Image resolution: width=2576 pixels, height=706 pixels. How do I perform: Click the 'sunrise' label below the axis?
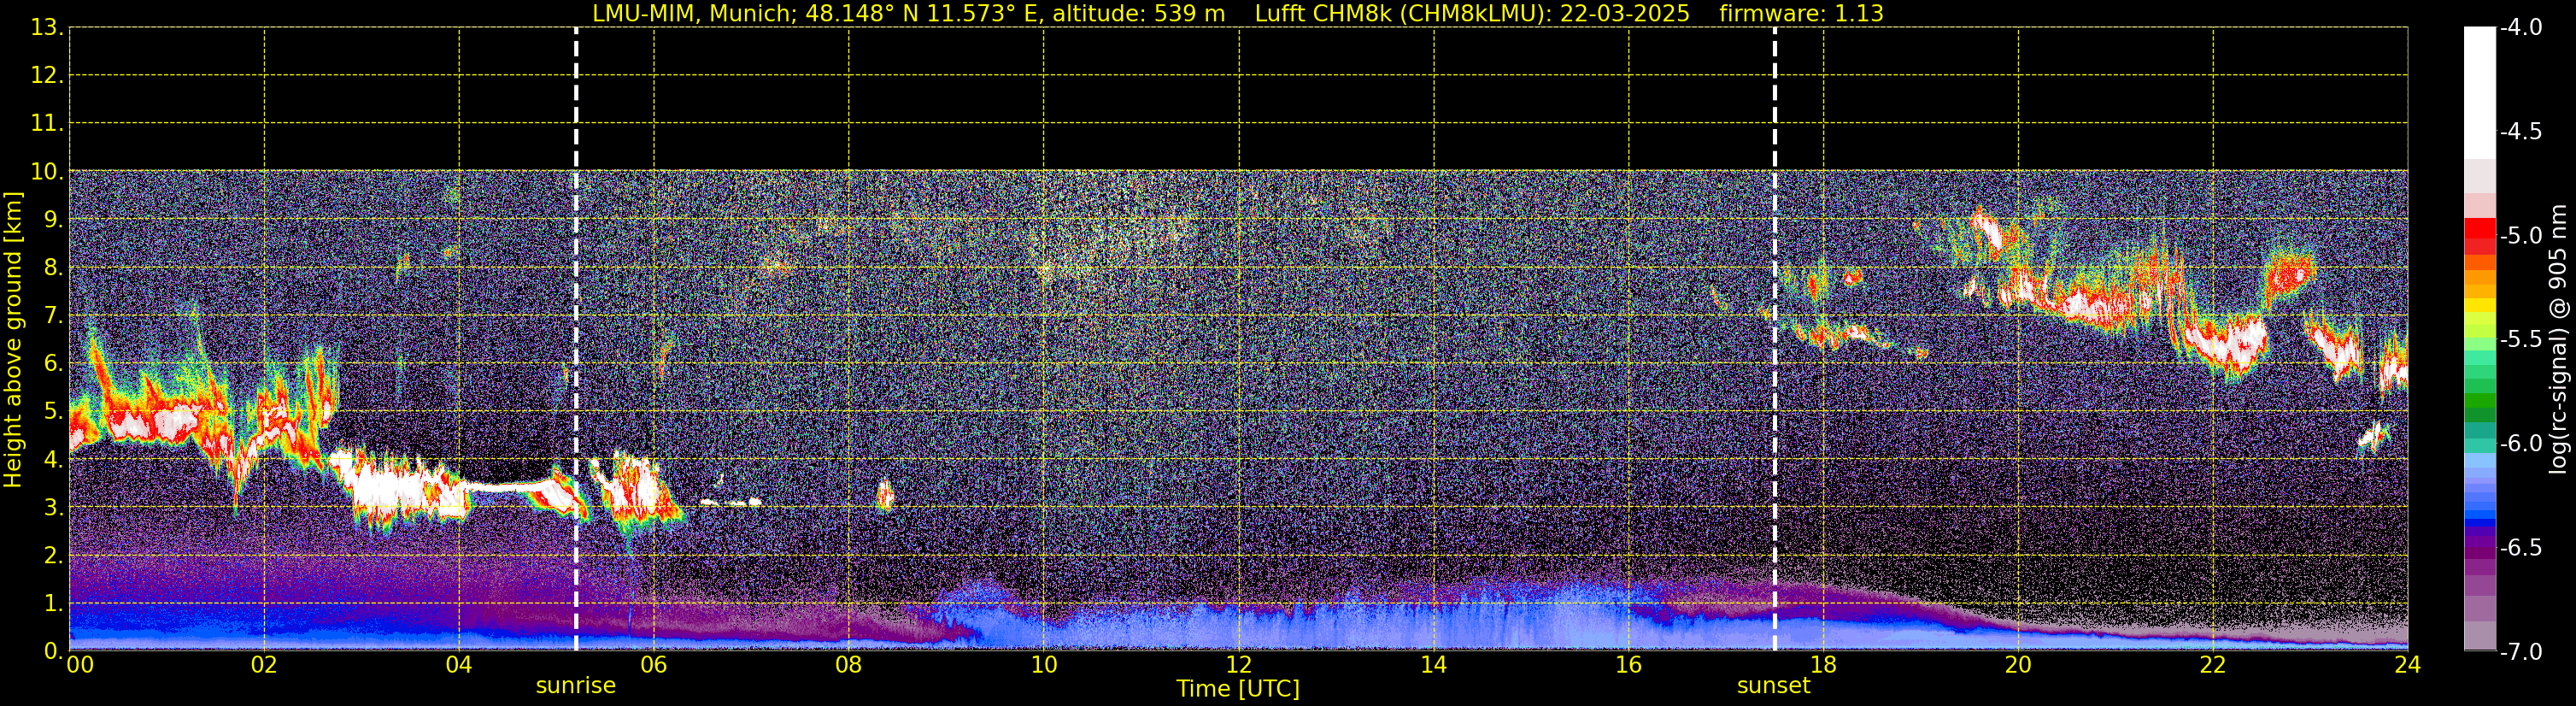click(x=576, y=686)
